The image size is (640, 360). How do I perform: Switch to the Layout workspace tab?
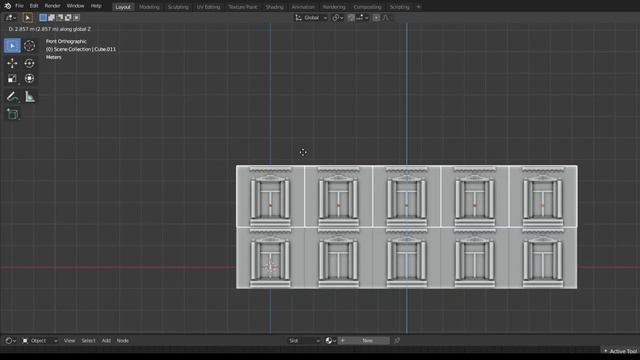coord(123,7)
